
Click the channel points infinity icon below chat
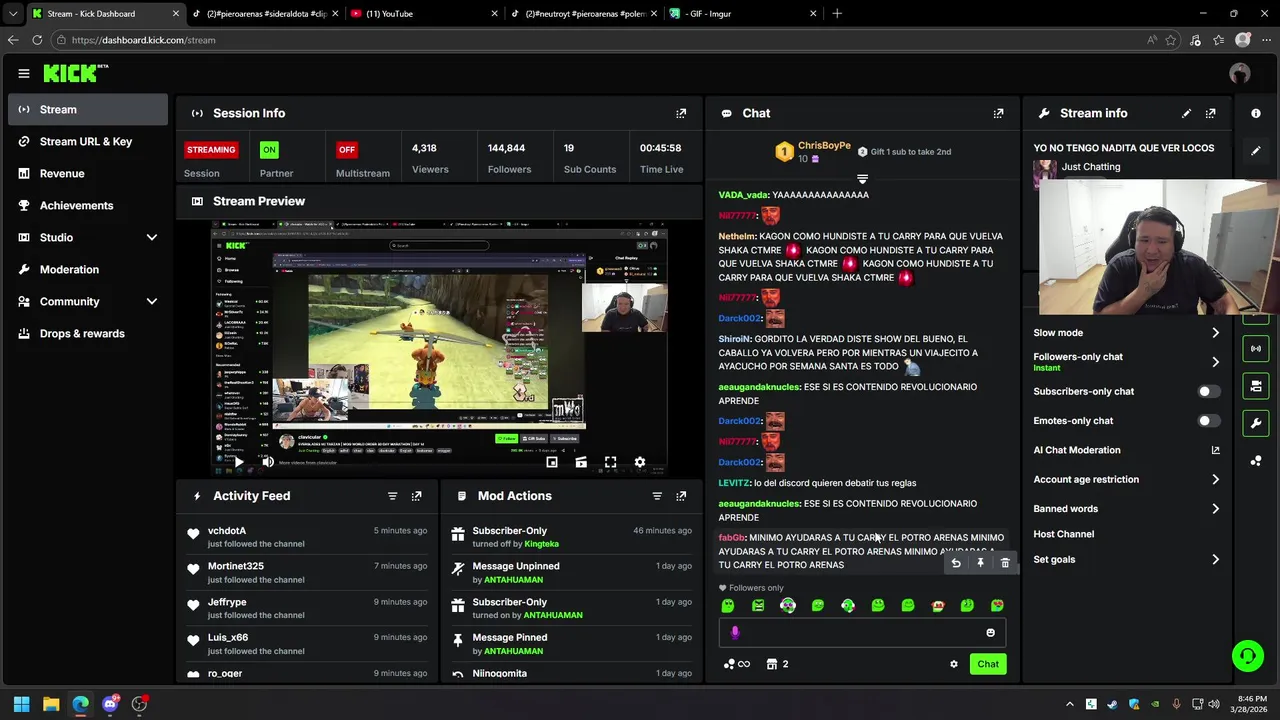(736, 664)
